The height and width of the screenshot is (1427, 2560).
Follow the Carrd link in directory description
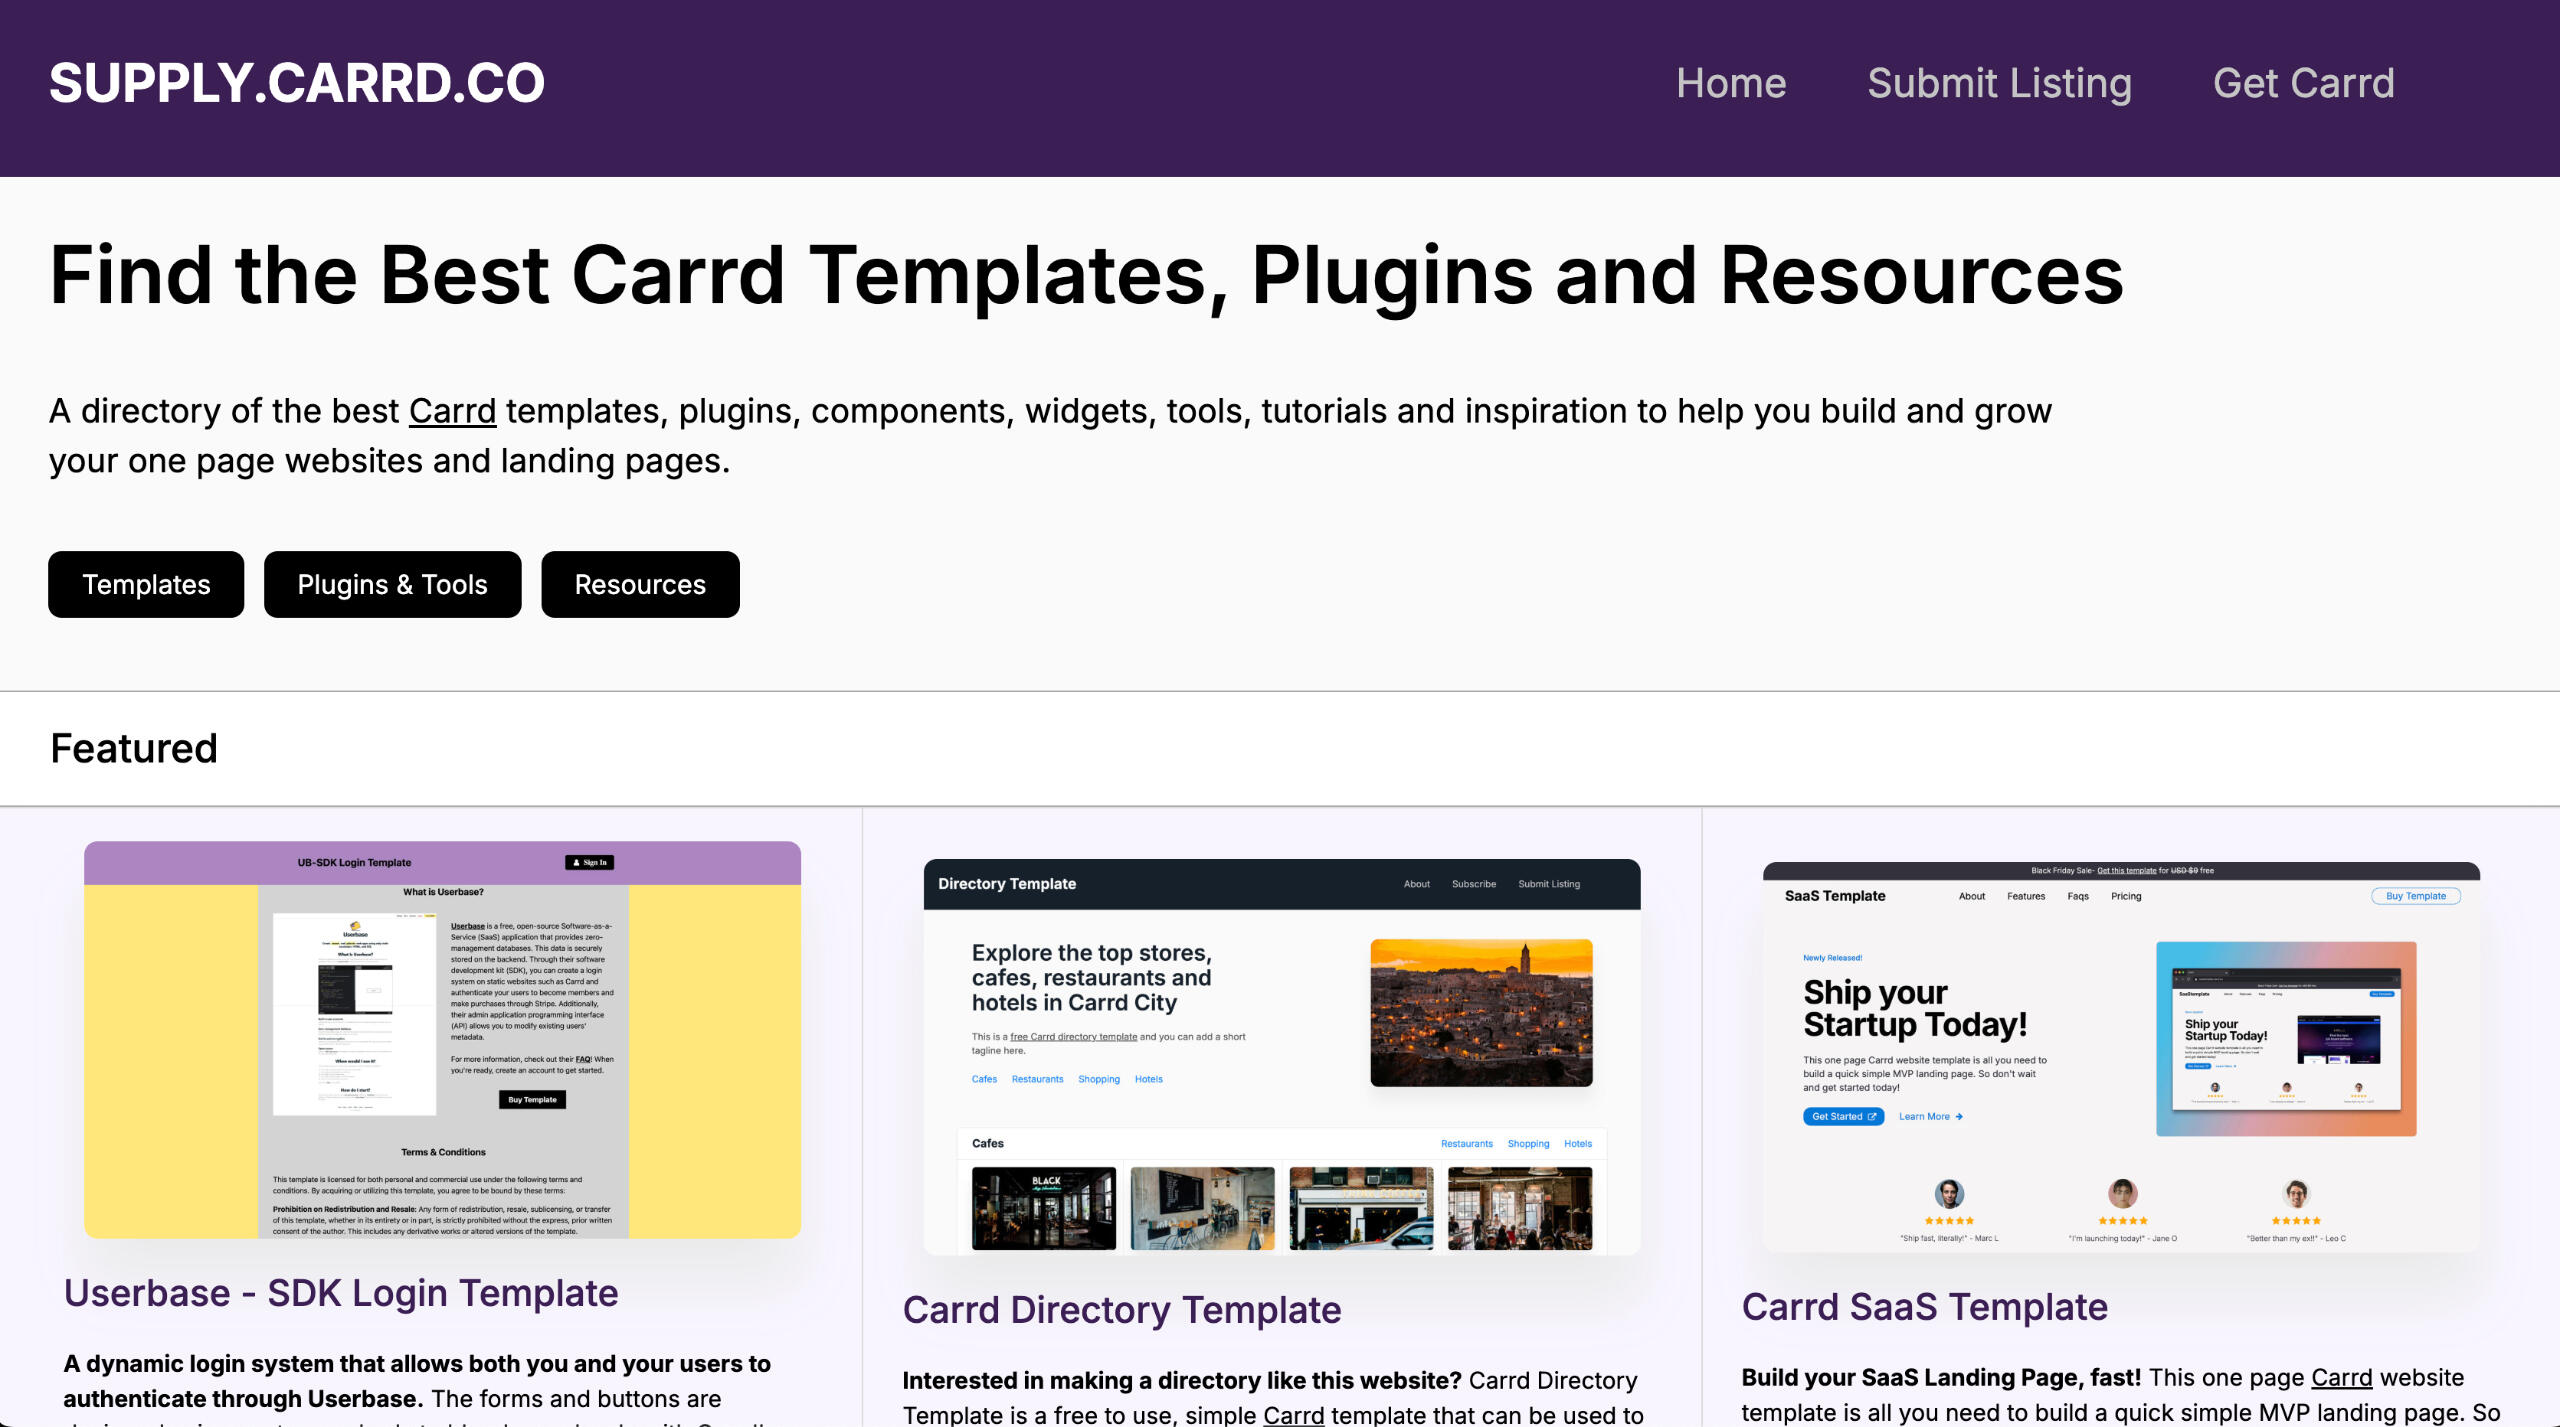pos(452,411)
